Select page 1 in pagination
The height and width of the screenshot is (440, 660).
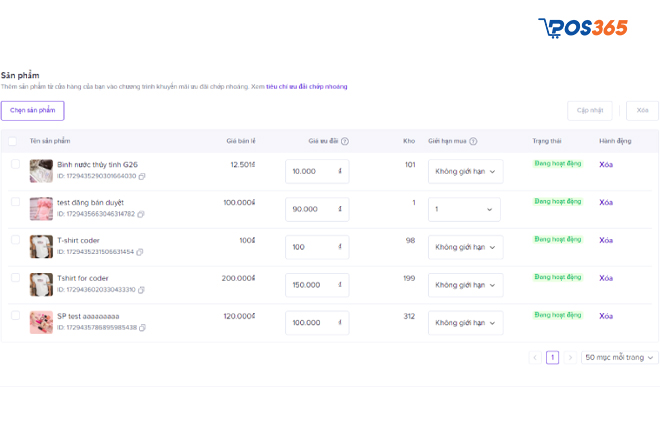coord(552,357)
